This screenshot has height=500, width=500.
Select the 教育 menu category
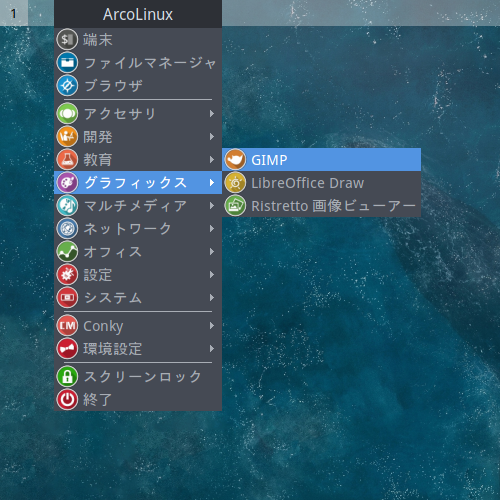(138, 160)
